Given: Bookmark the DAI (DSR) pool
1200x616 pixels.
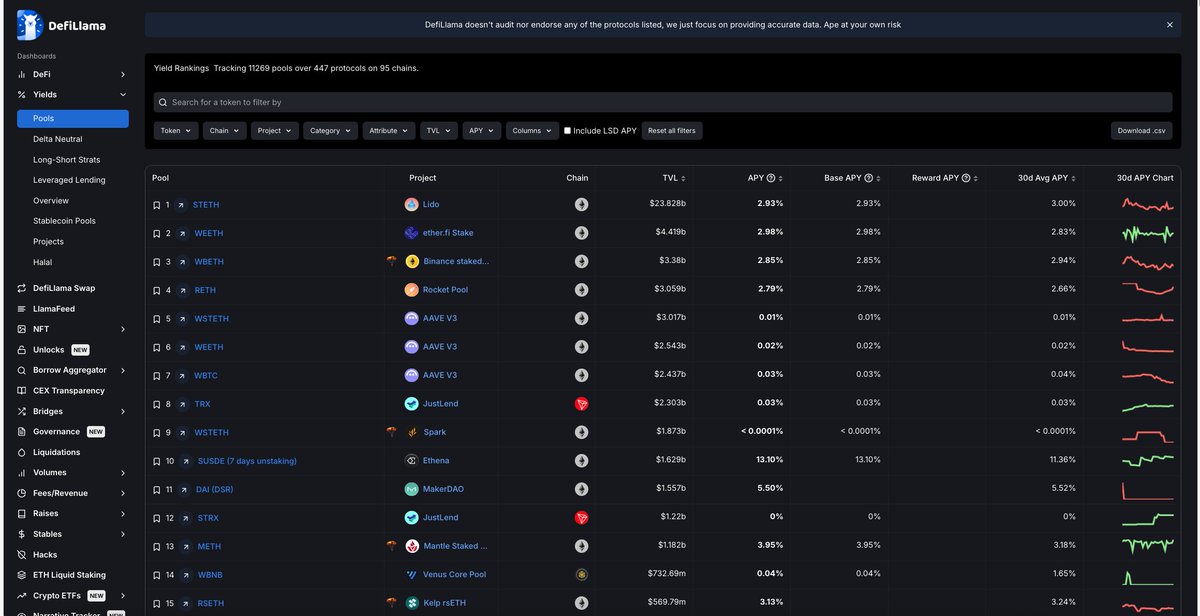Looking at the screenshot, I should (x=156, y=490).
